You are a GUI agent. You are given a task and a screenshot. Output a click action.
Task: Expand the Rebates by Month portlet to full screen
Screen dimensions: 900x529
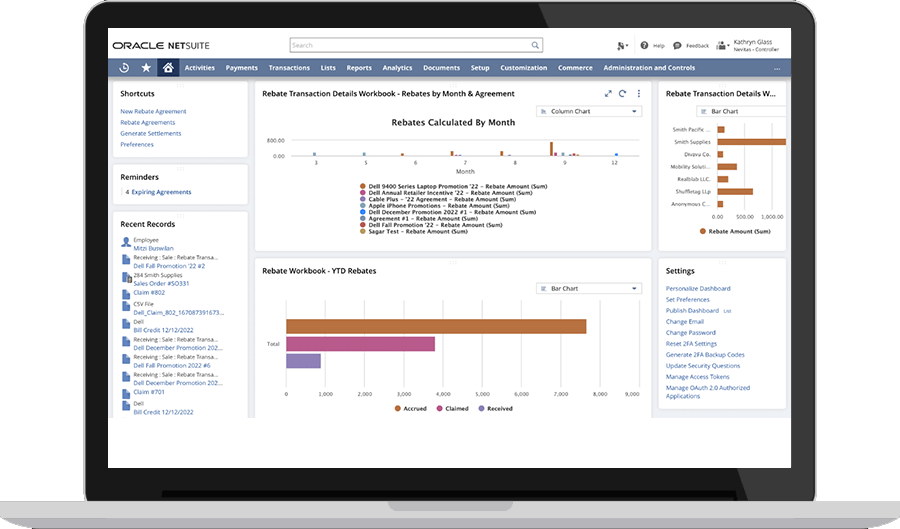click(608, 94)
